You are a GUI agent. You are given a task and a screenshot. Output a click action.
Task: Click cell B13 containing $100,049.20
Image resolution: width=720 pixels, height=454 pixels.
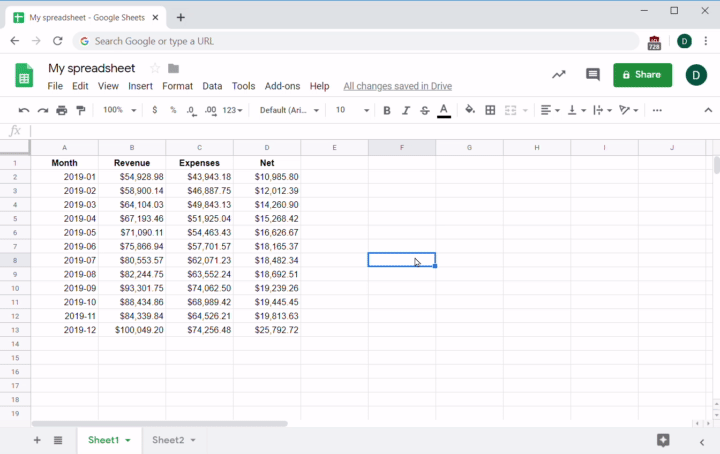[x=132, y=329]
